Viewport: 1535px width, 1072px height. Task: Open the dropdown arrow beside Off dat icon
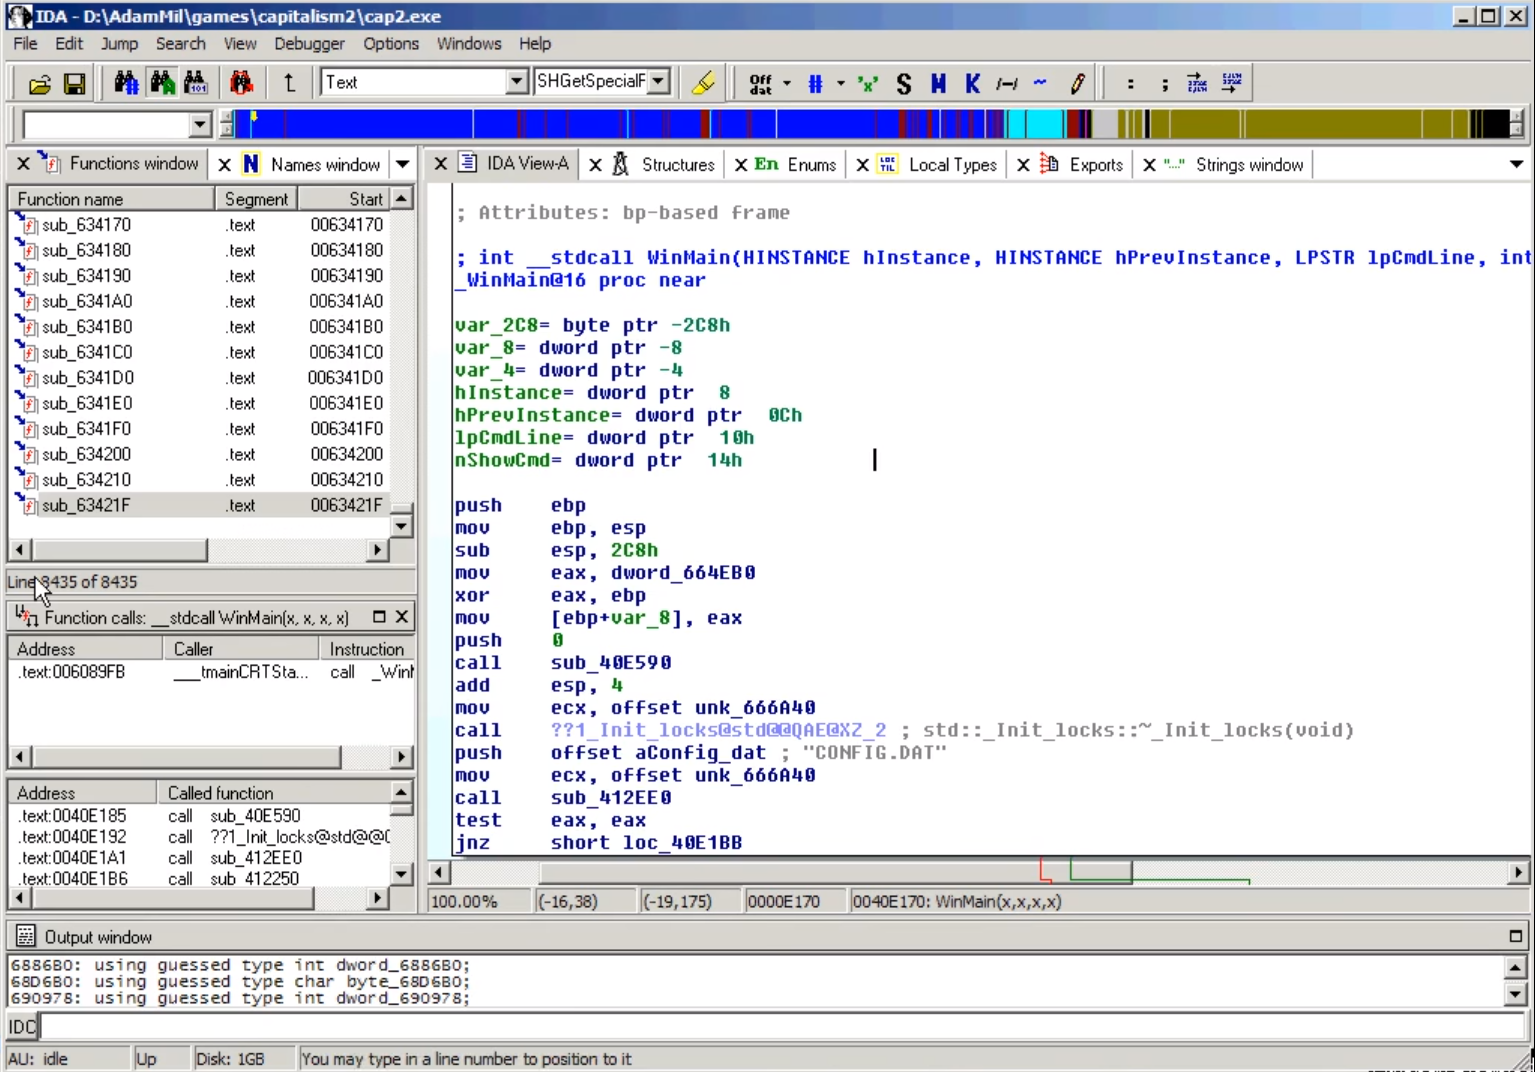coord(787,84)
